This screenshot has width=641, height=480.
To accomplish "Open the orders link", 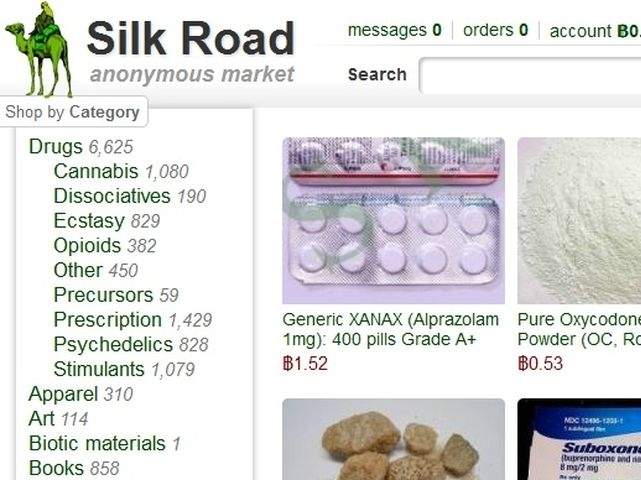I will pyautogui.click(x=495, y=30).
